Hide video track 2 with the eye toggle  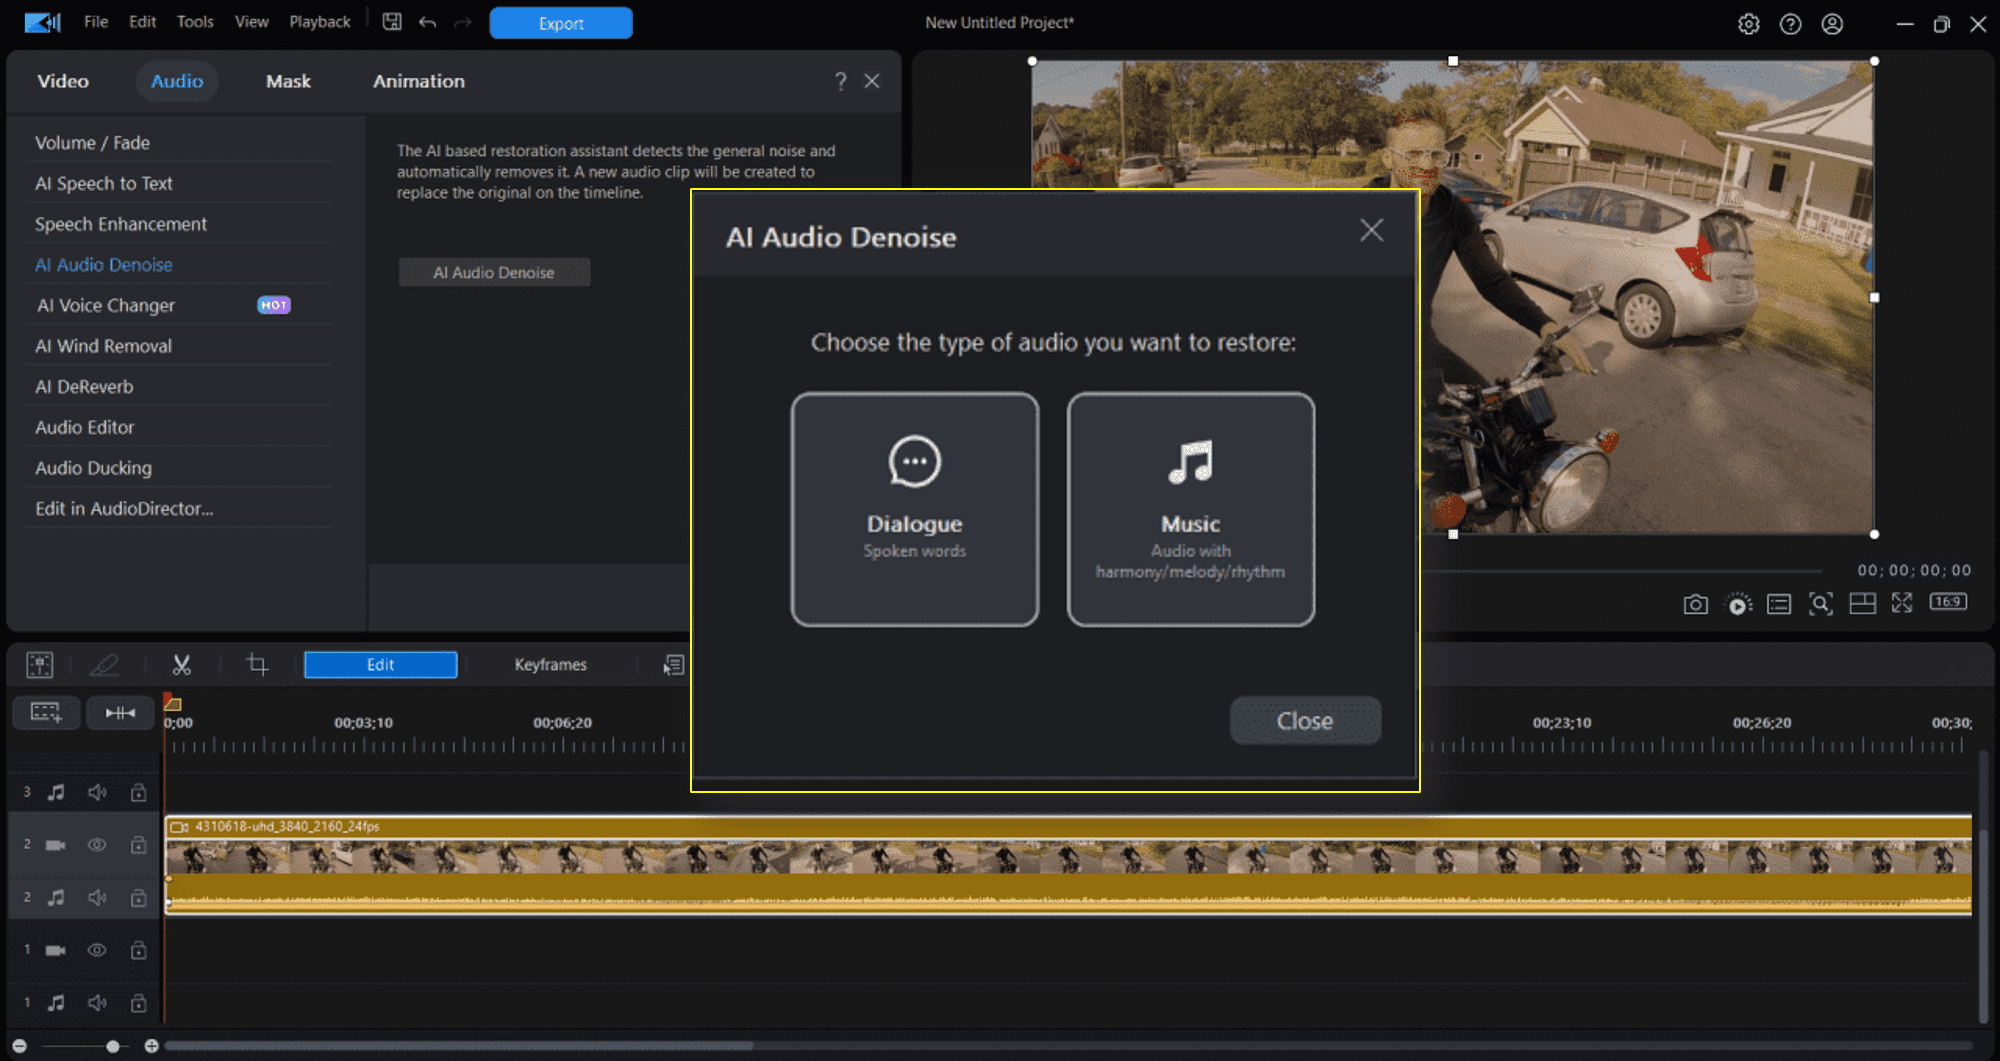(97, 844)
